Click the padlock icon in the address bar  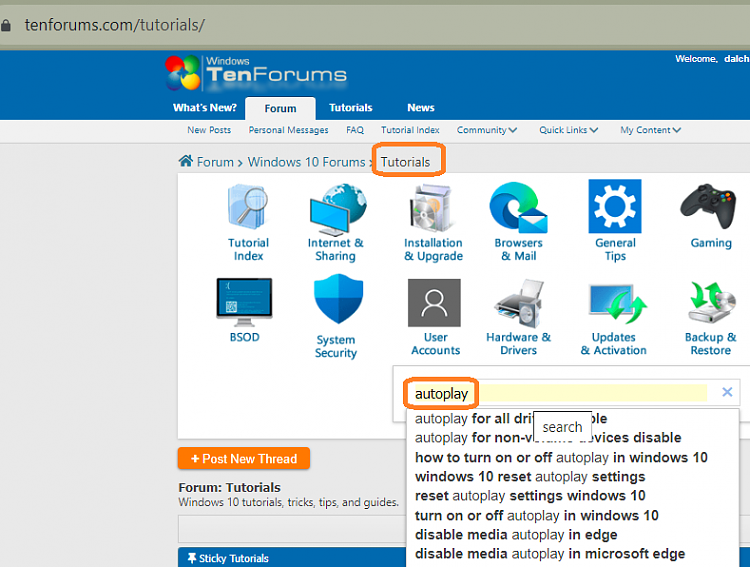(x=6, y=25)
